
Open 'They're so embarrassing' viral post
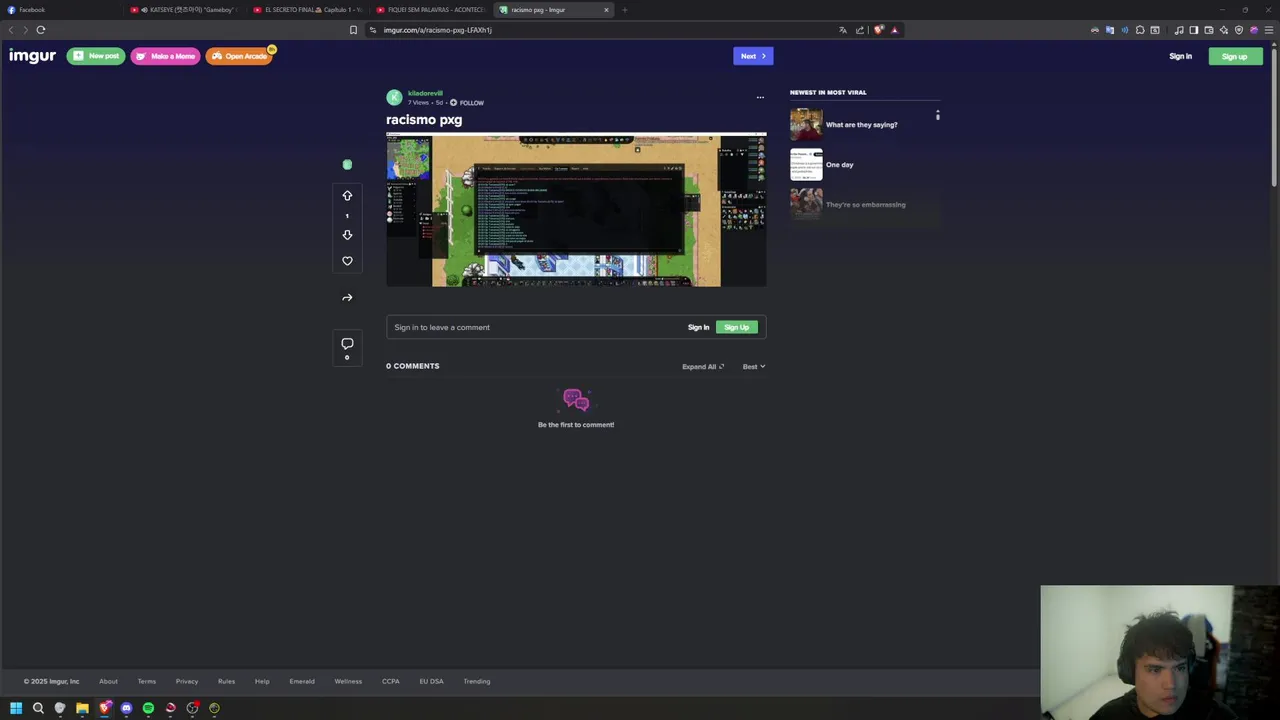point(864,205)
